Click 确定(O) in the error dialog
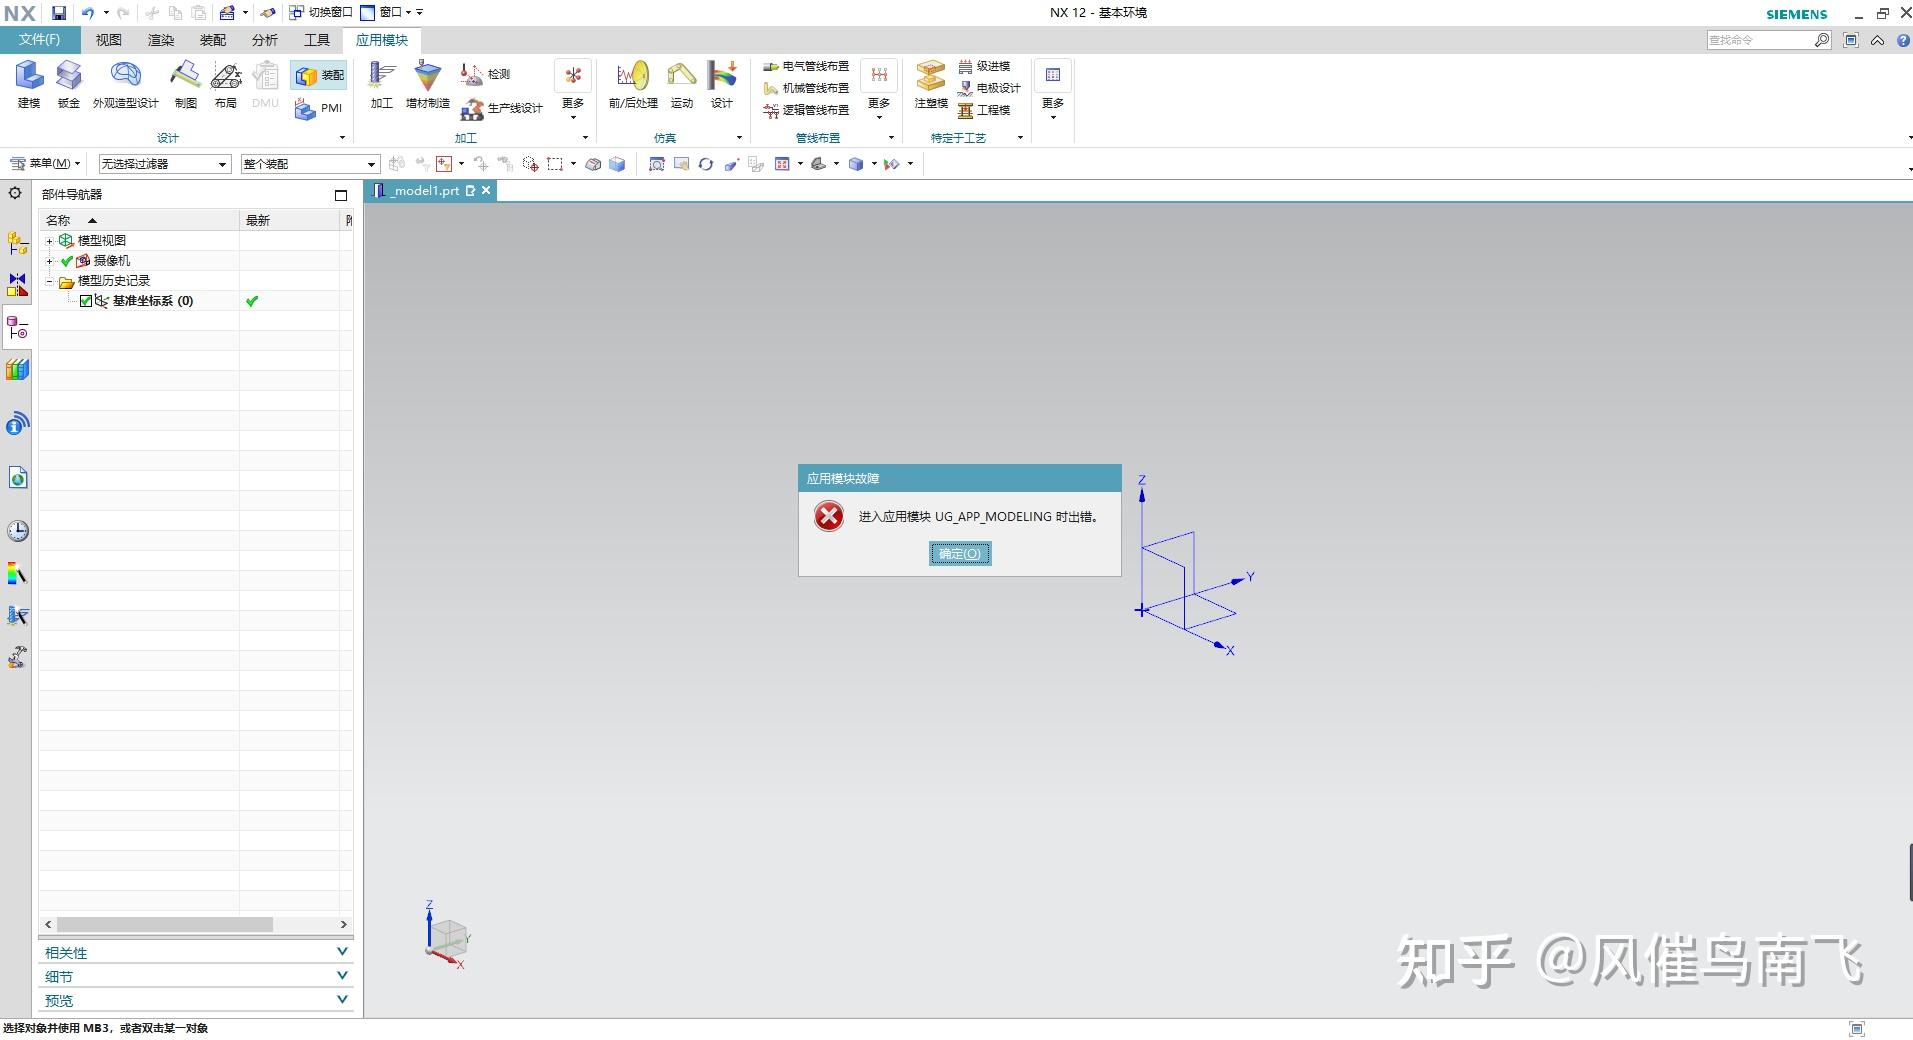Image resolution: width=1913 pixels, height=1040 pixels. click(959, 553)
